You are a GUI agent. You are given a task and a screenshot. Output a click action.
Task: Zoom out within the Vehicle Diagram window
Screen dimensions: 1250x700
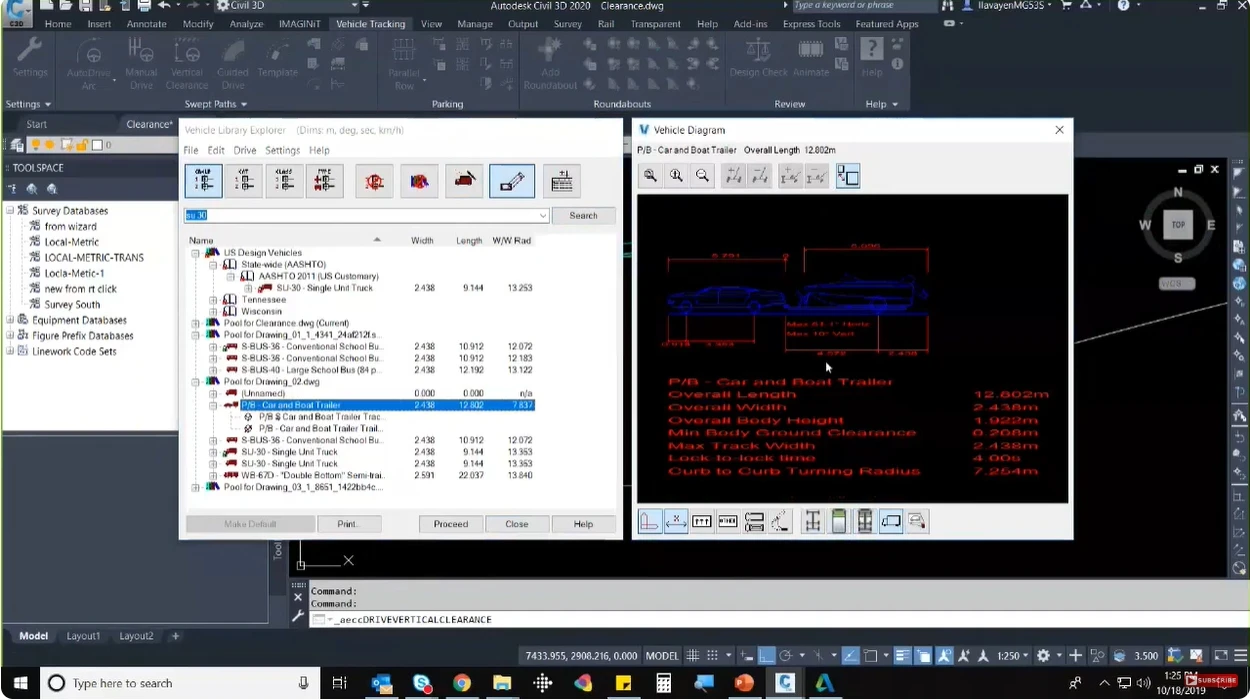click(x=700, y=176)
